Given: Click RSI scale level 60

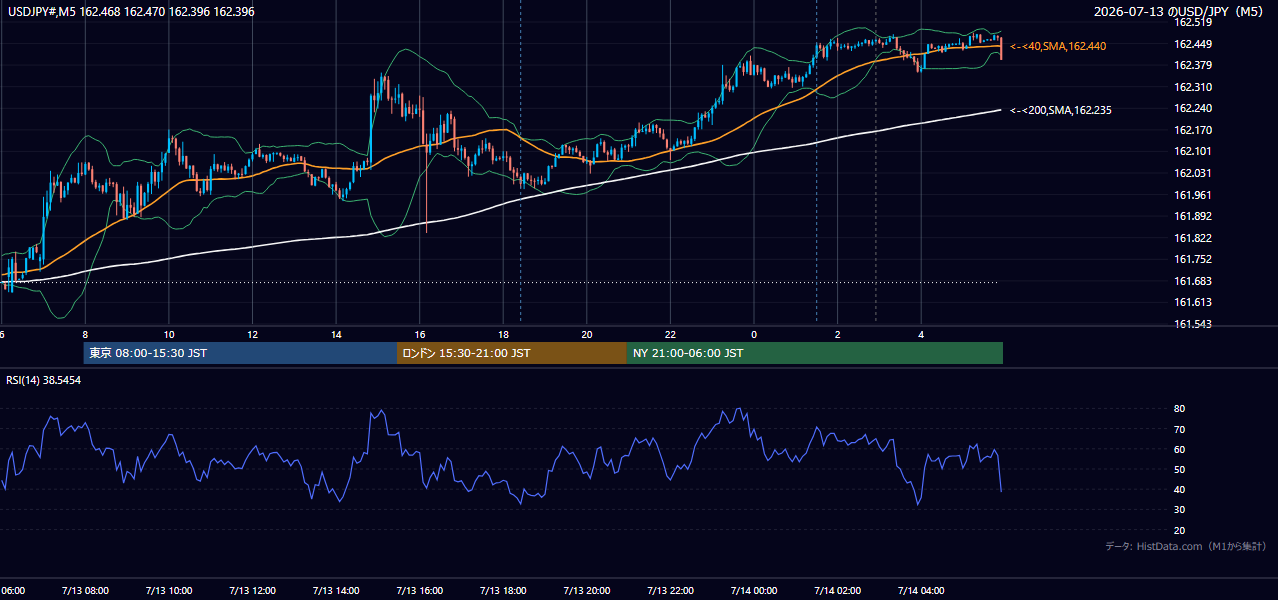Looking at the screenshot, I should click(1180, 449).
